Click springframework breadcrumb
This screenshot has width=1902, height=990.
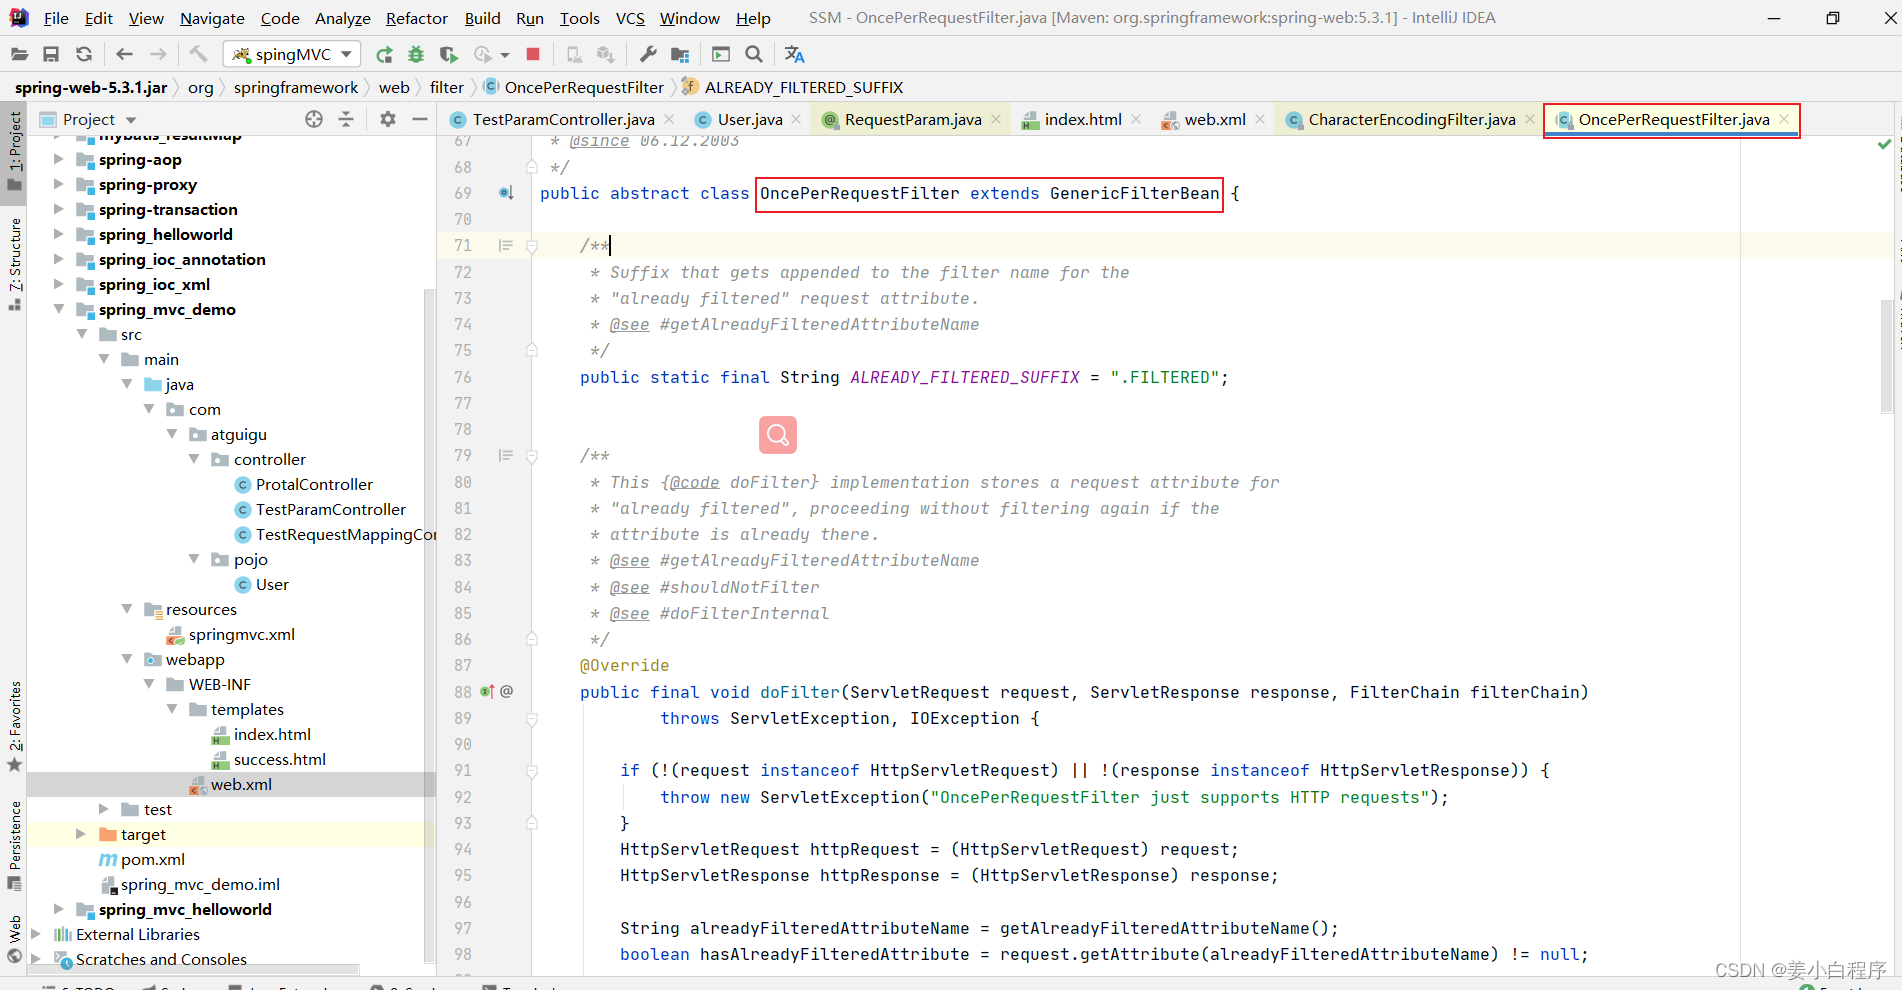(296, 87)
